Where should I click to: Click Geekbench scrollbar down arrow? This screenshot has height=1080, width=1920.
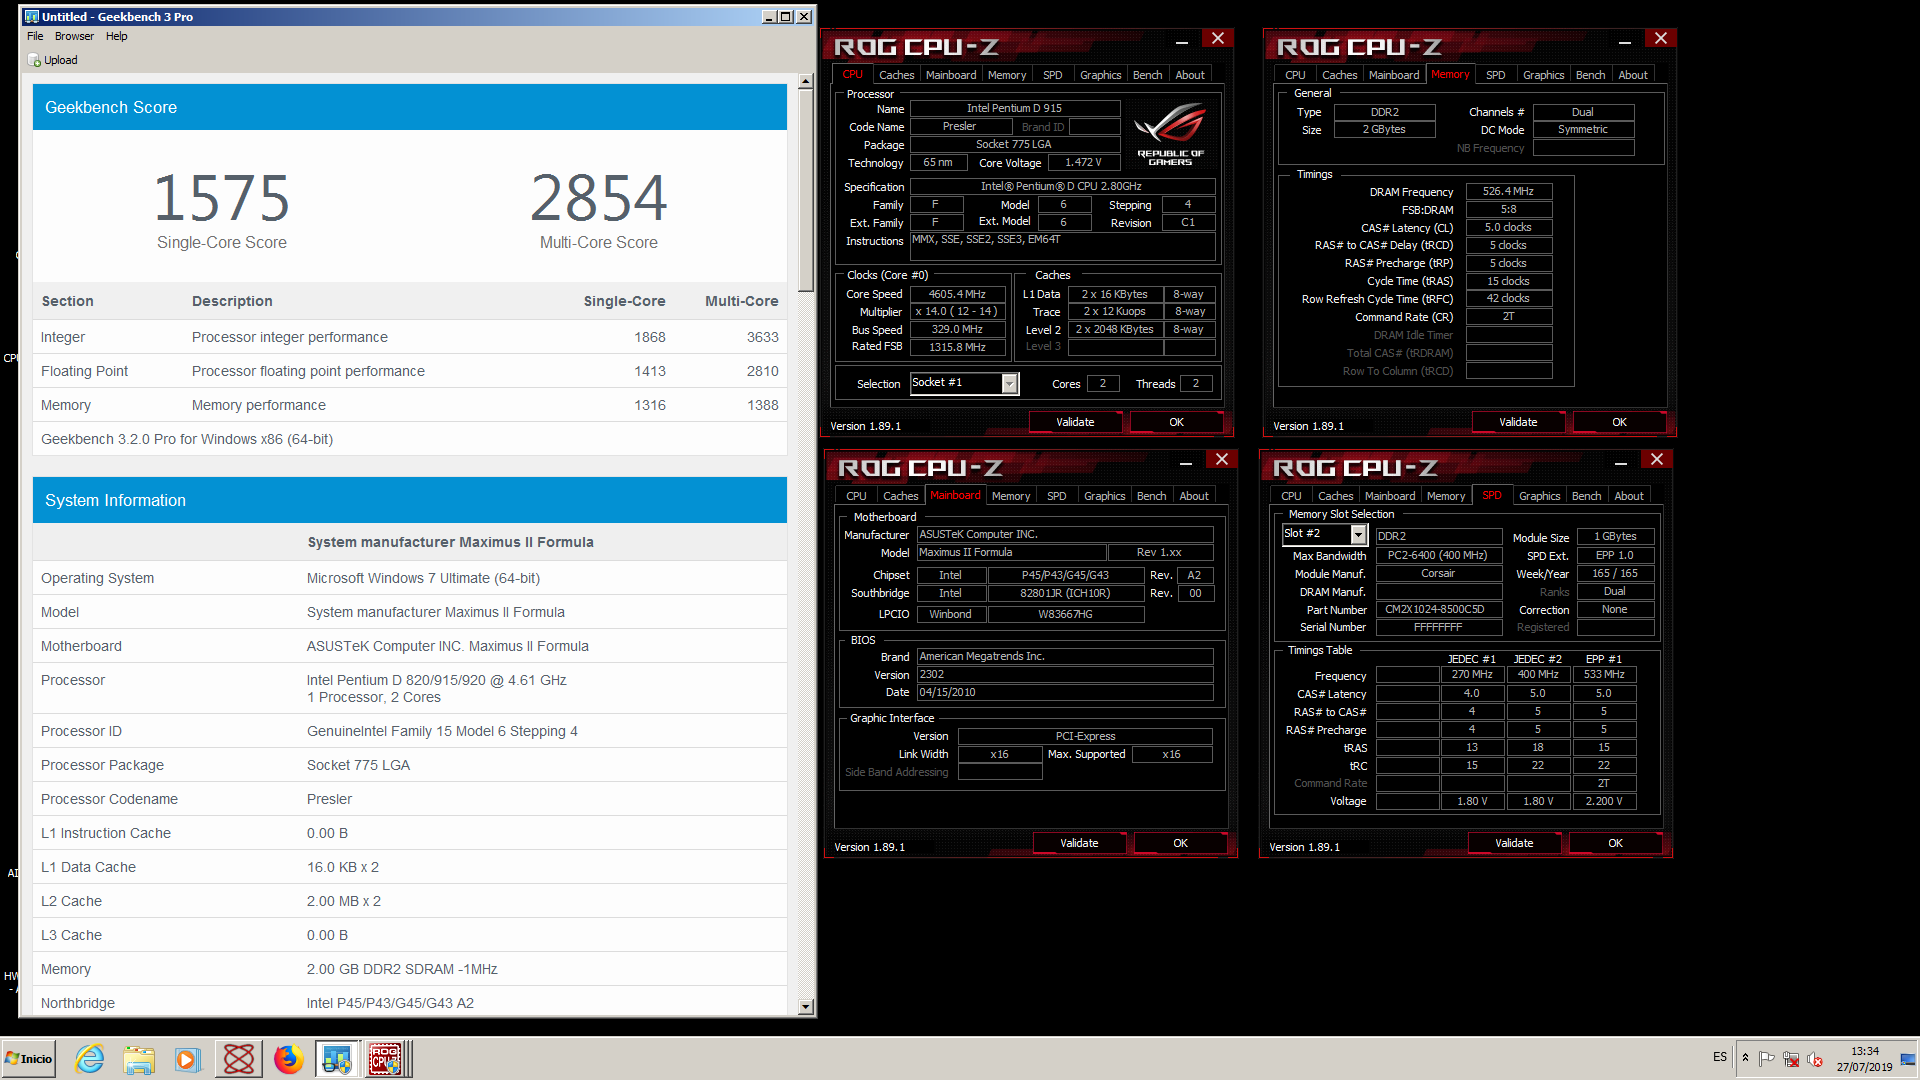(806, 1007)
